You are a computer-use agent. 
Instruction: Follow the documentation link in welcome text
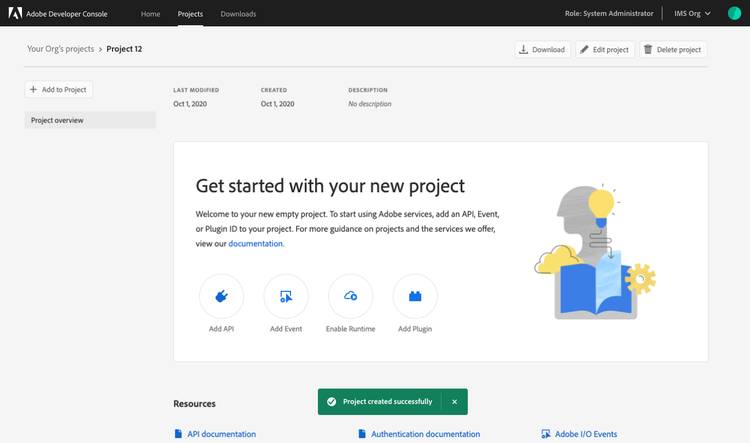(x=256, y=243)
